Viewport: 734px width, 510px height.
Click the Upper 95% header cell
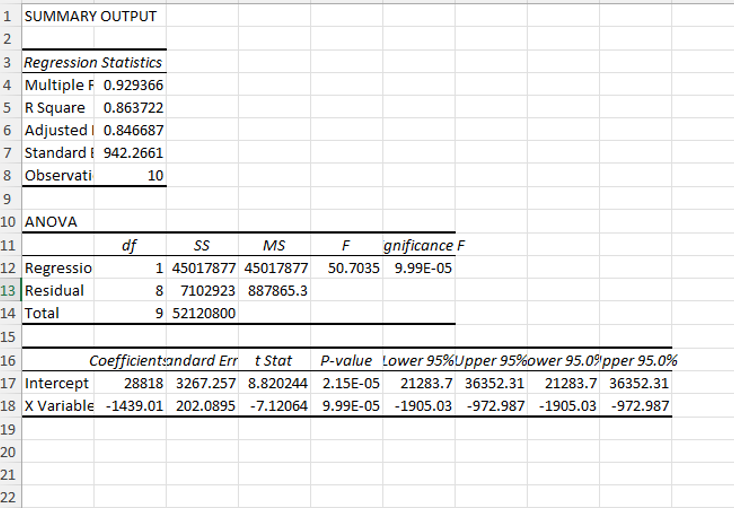coord(491,360)
